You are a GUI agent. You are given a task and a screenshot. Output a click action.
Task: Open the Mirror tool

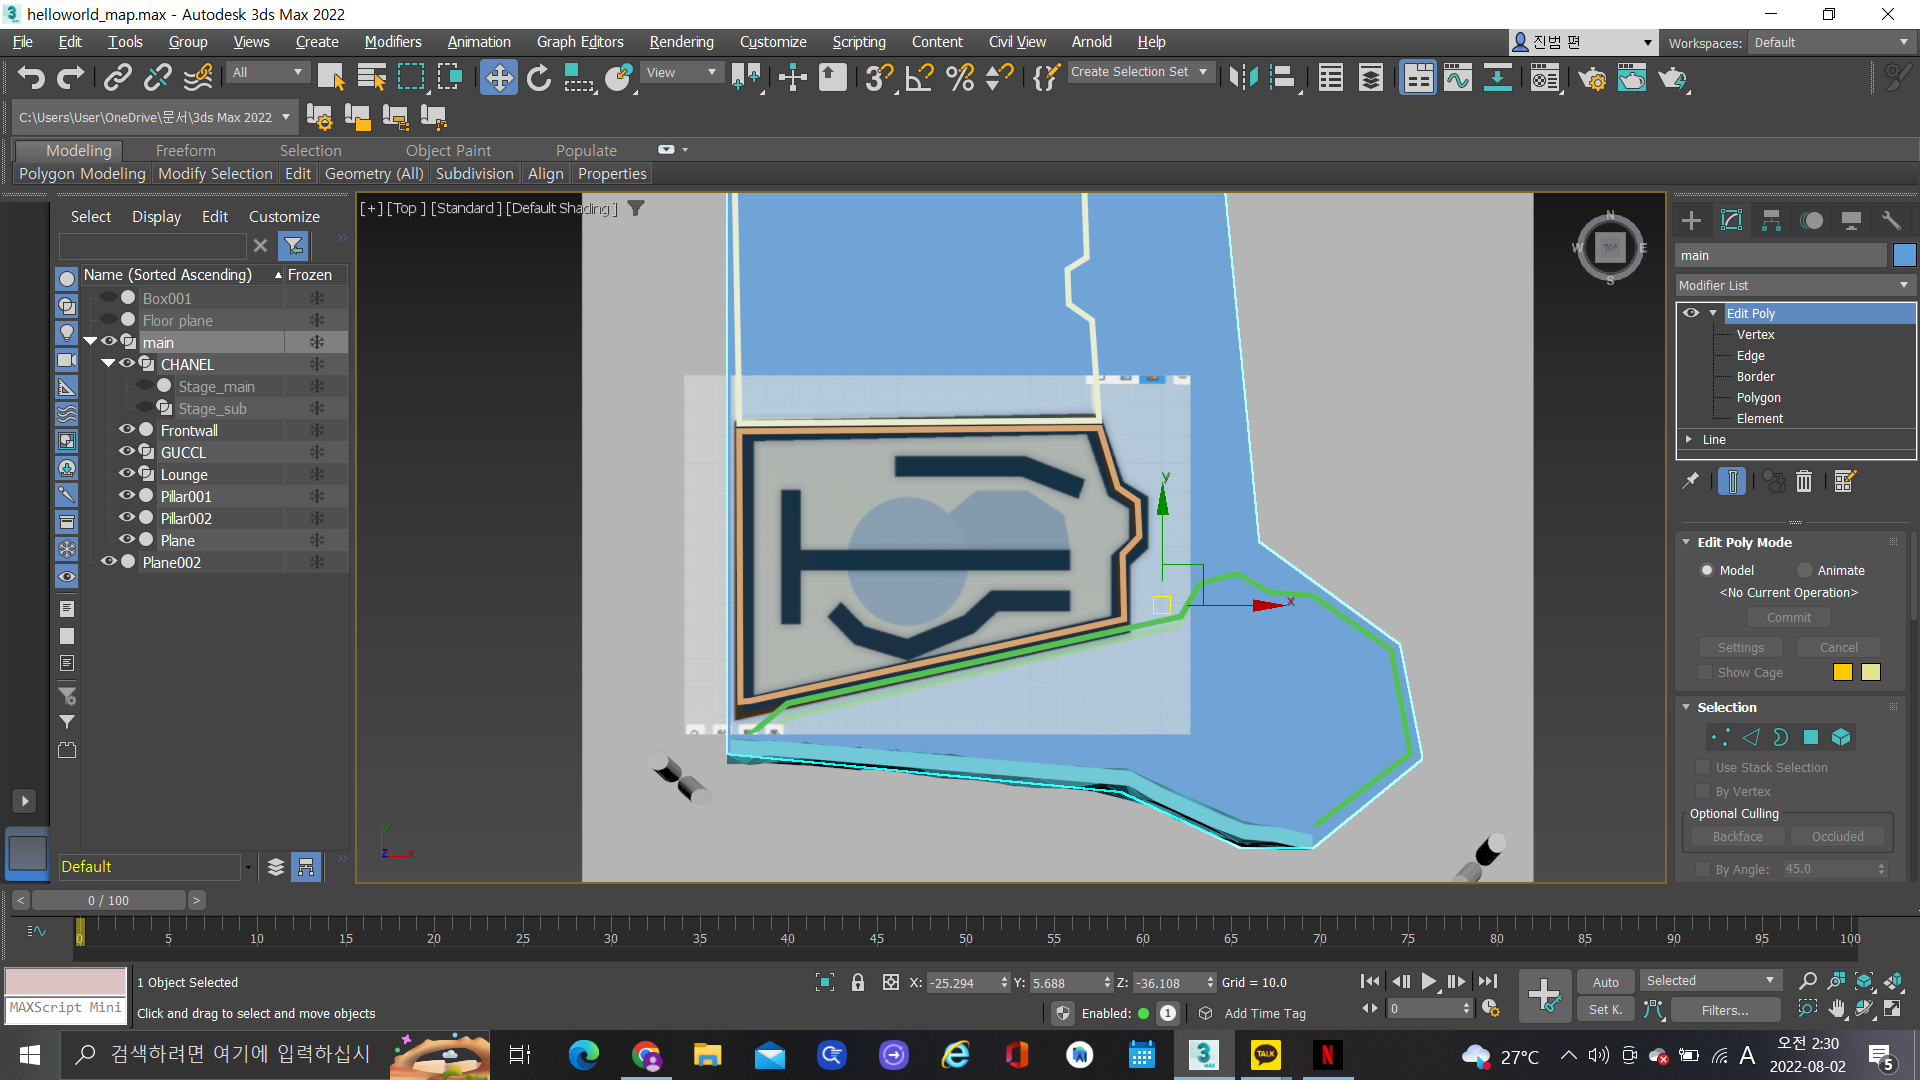point(1243,77)
